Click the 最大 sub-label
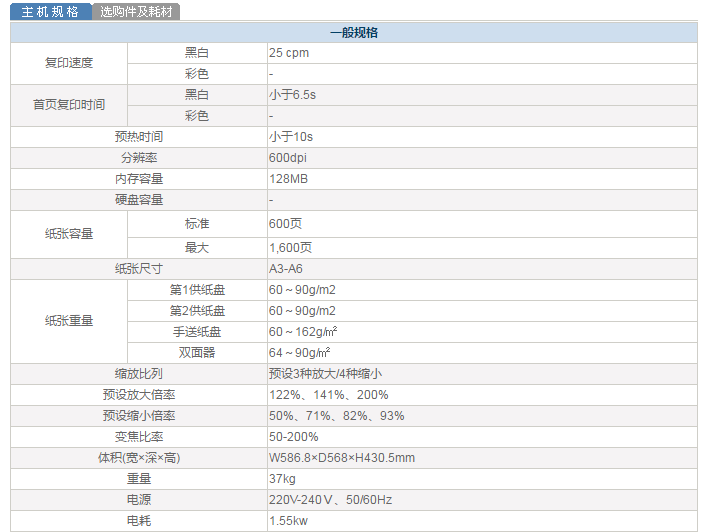 click(197, 248)
